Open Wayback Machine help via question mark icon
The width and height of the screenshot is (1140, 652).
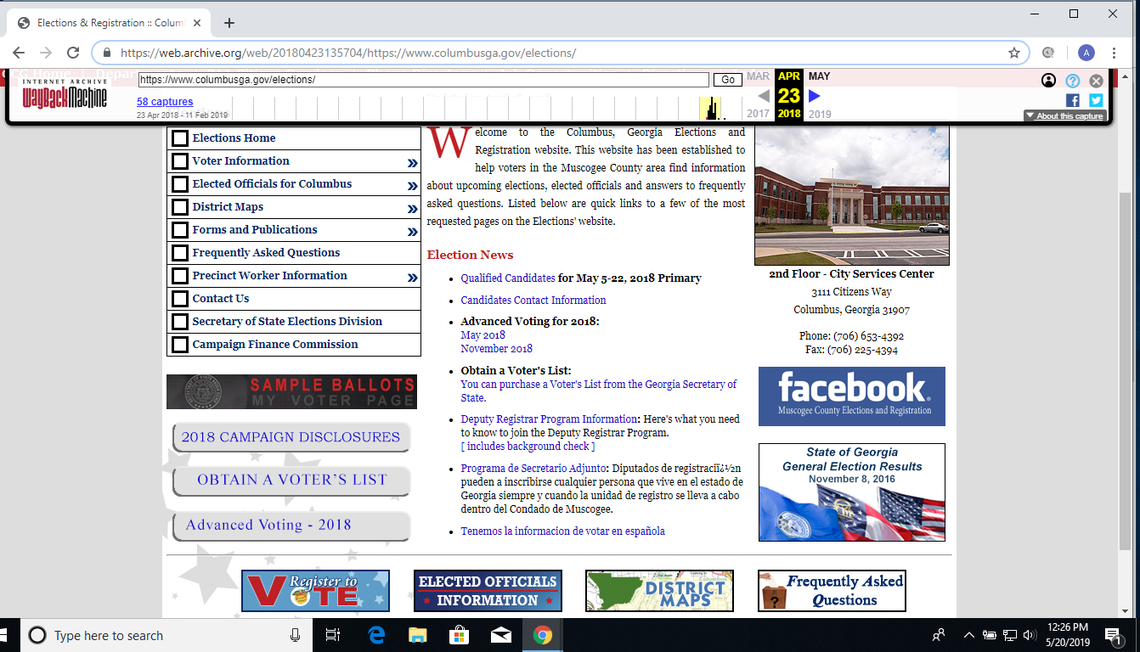[x=1073, y=80]
